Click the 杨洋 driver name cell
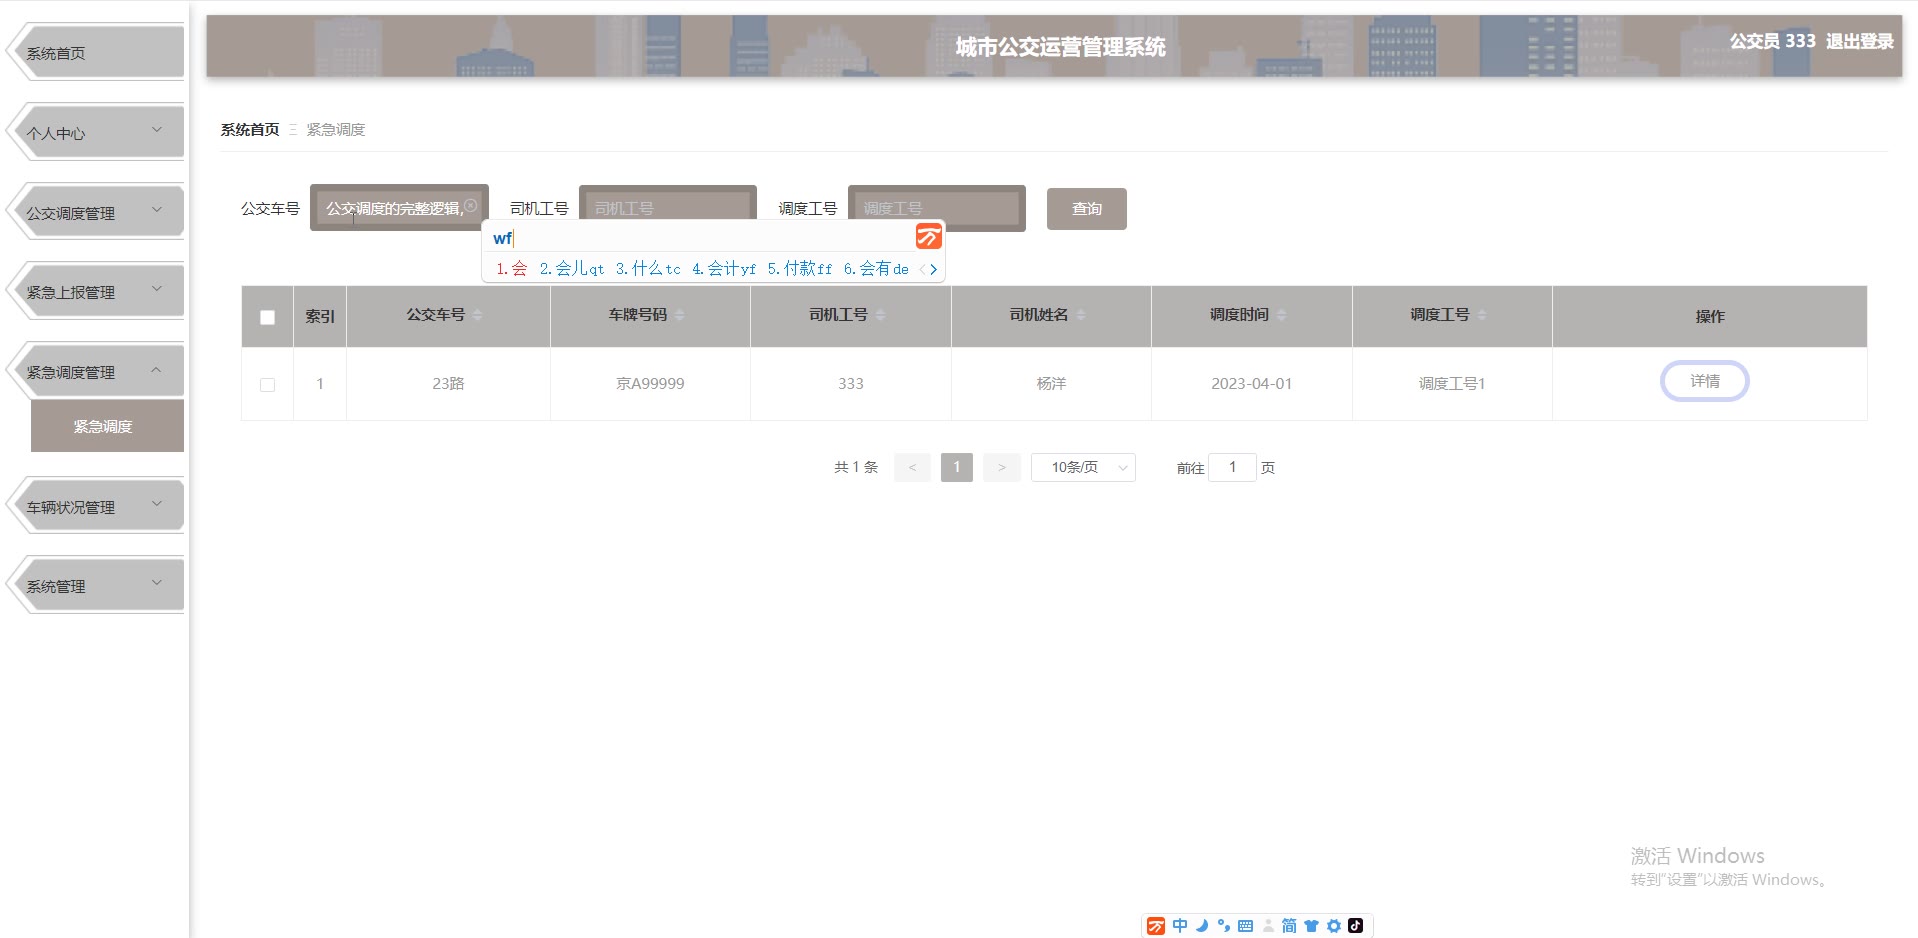The image size is (1918, 938). click(x=1051, y=384)
